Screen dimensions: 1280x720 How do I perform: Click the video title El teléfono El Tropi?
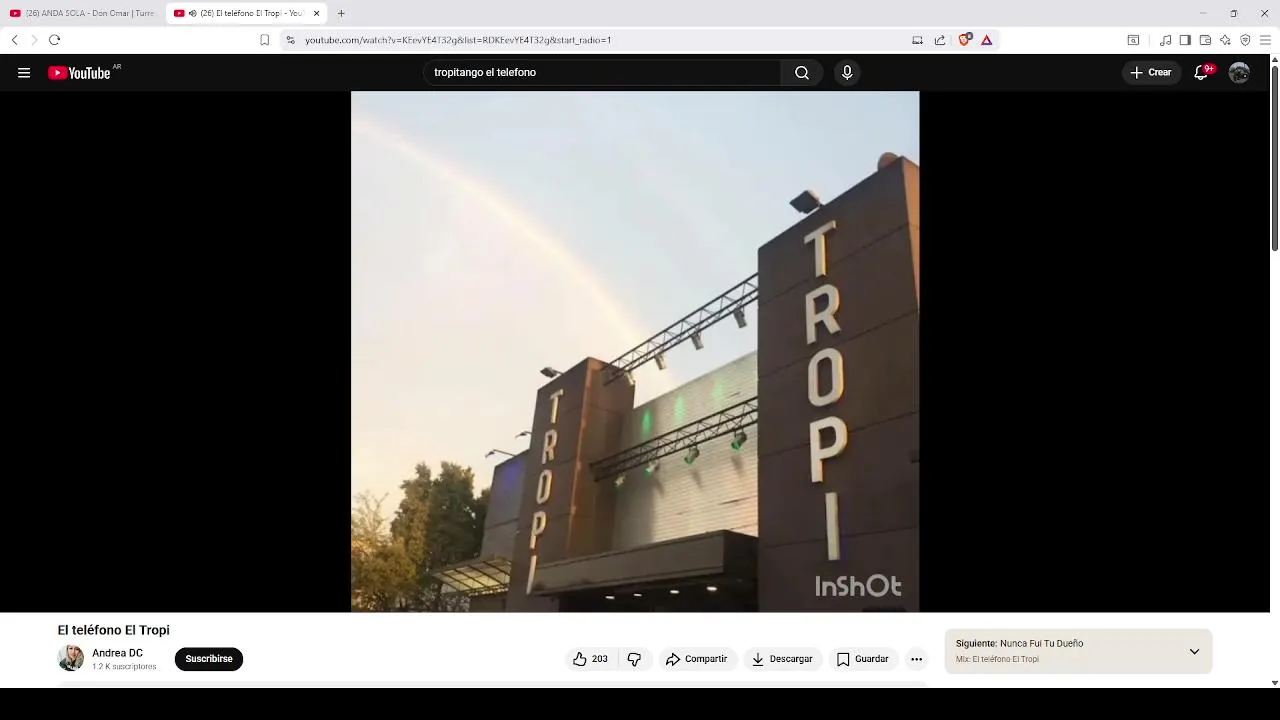coord(113,630)
